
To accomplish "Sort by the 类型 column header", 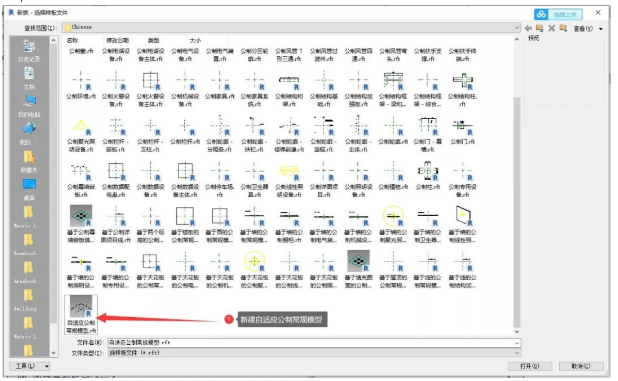I will (153, 40).
